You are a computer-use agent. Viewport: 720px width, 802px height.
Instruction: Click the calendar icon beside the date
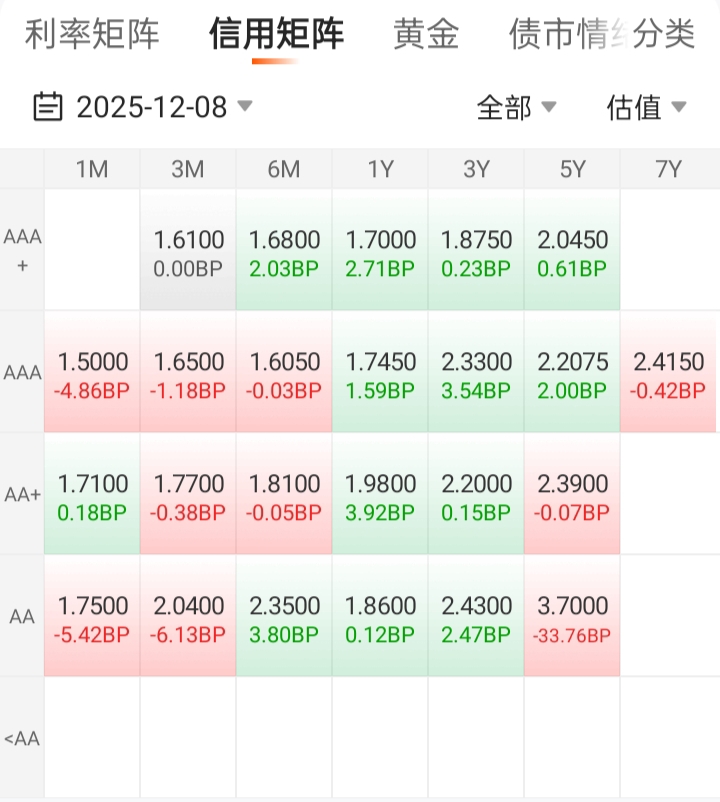click(x=48, y=106)
